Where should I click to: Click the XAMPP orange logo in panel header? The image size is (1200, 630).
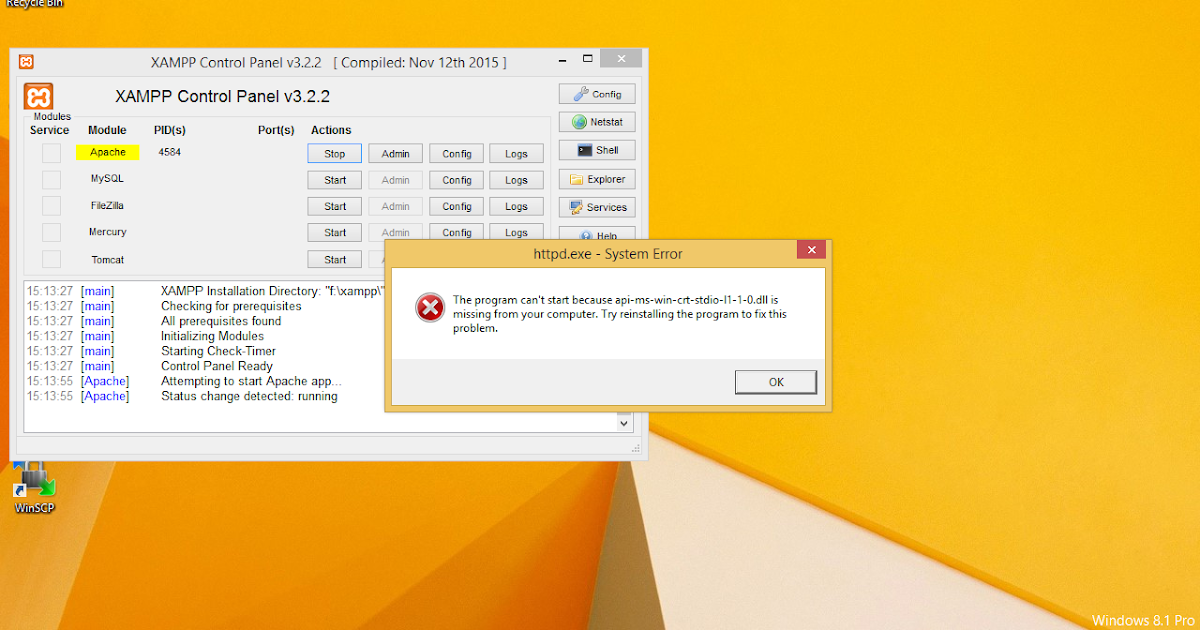point(38,97)
